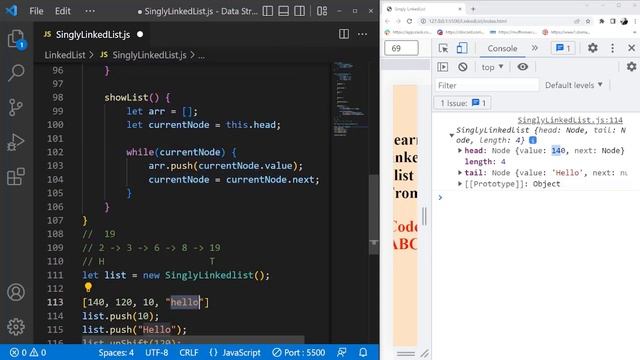Screen dimensions: 640x360
Task: Toggle the secondary side bar layout icon
Action: [x=299, y=11]
